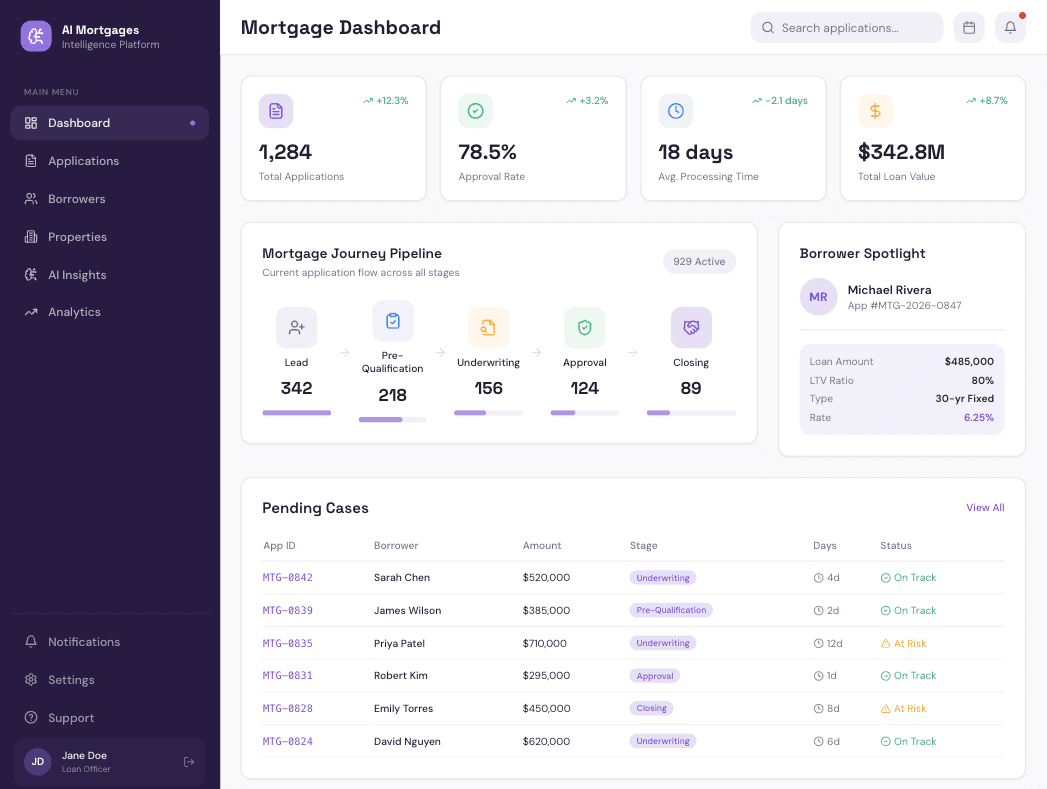This screenshot has height=789, width=1047.
Task: Click the Pre-Qualification stage tag for James Wilson
Action: click(x=671, y=610)
